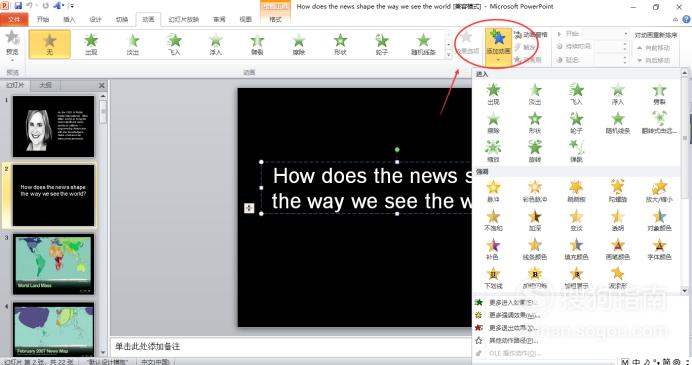
Task: Apply the 字体颜色 (Font Color) emphasis effect
Action: coord(659,249)
